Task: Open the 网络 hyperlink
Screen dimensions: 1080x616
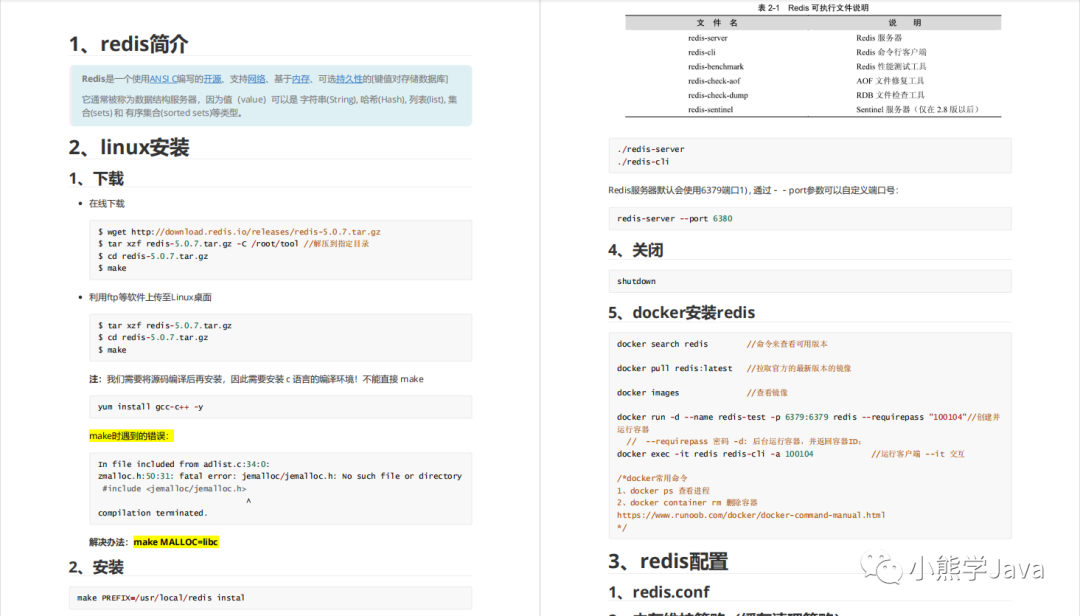Action: (256, 79)
